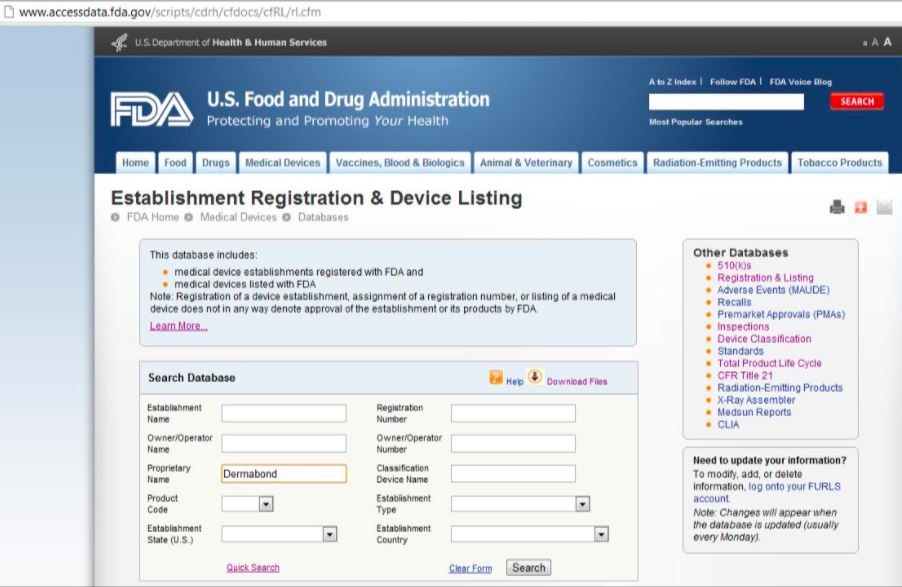The image size is (902, 587).
Task: Click the Proprietary Name field containing Dermabond
Action: pyautogui.click(x=284, y=474)
